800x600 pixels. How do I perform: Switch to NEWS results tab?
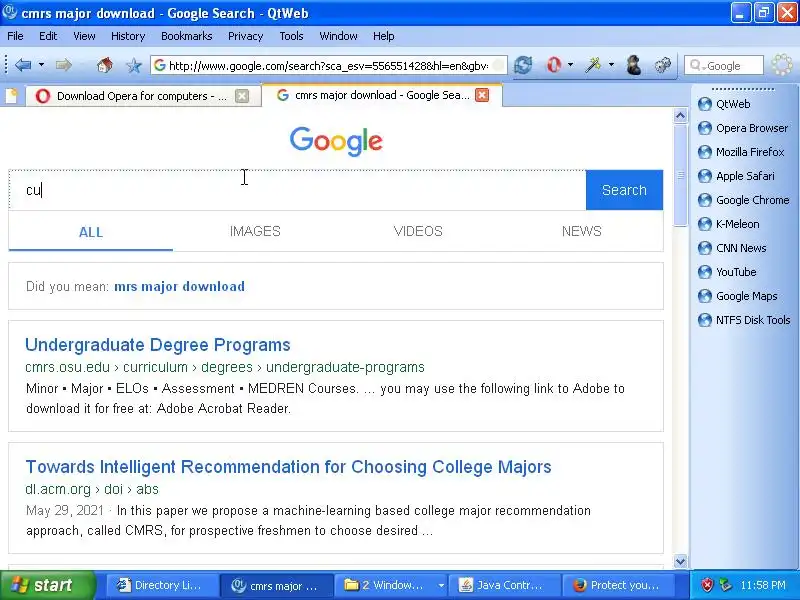click(x=582, y=232)
